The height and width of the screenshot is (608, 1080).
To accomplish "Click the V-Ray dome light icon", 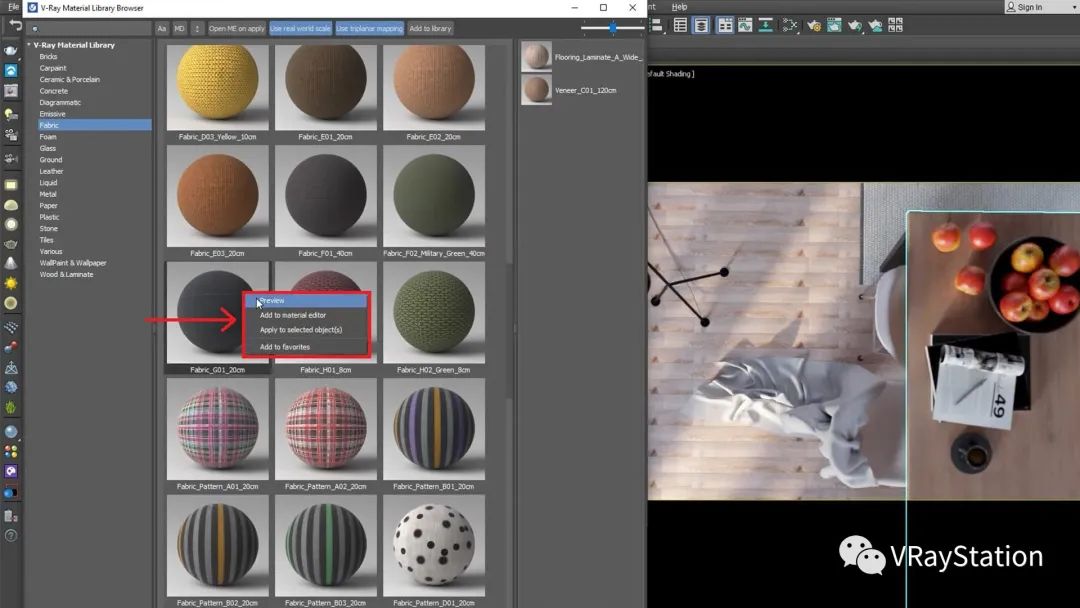I will click(11, 205).
